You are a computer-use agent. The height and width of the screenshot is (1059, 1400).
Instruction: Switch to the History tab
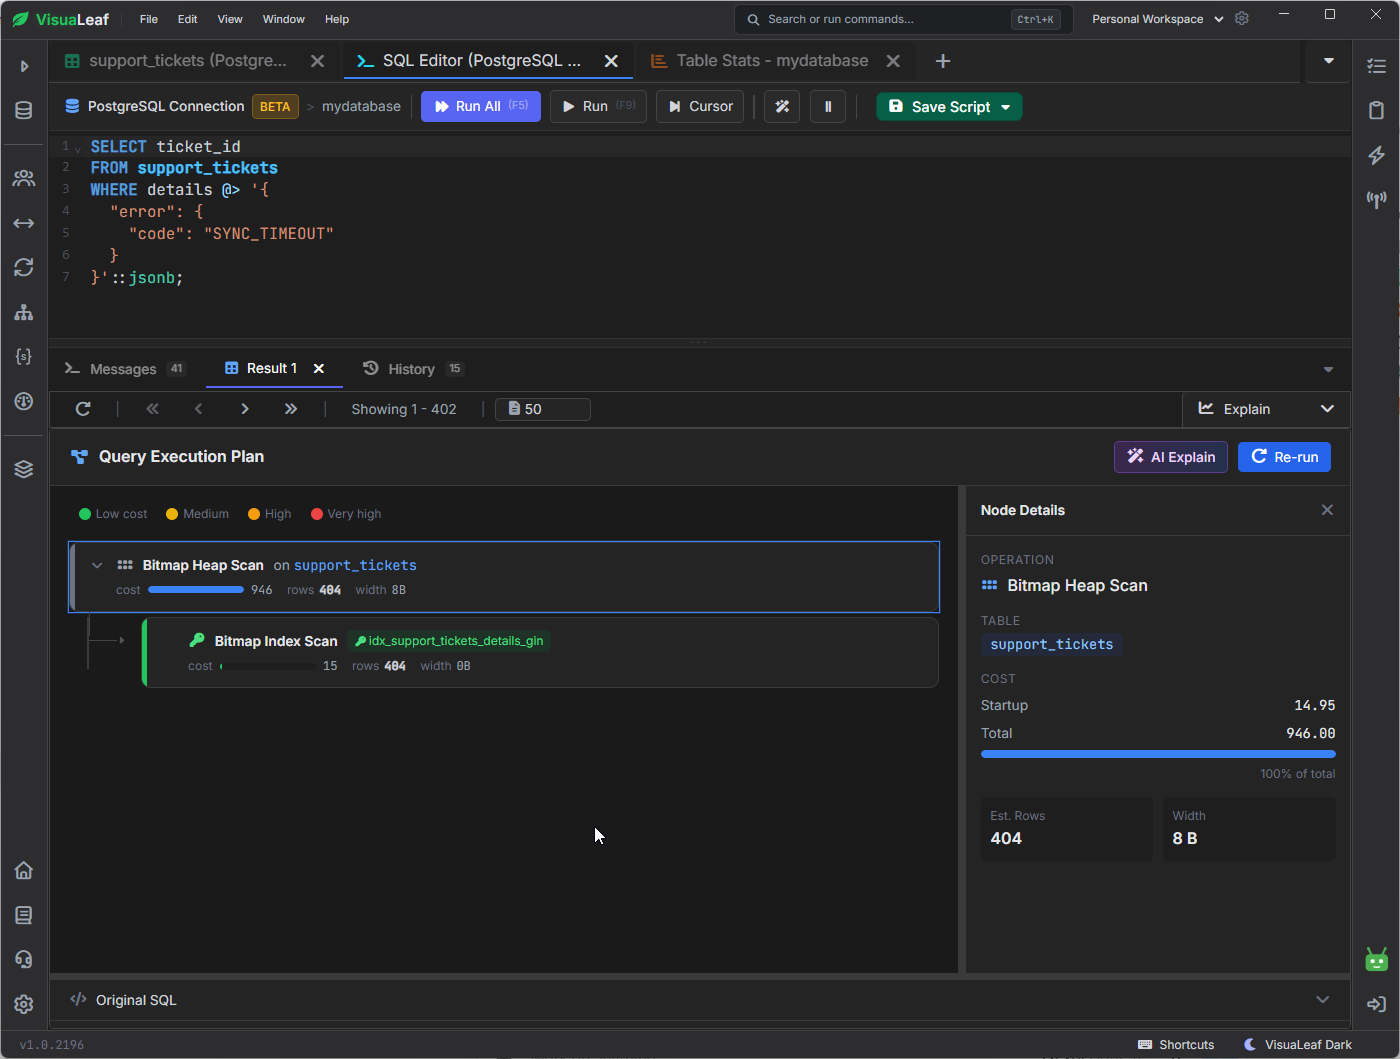point(412,369)
